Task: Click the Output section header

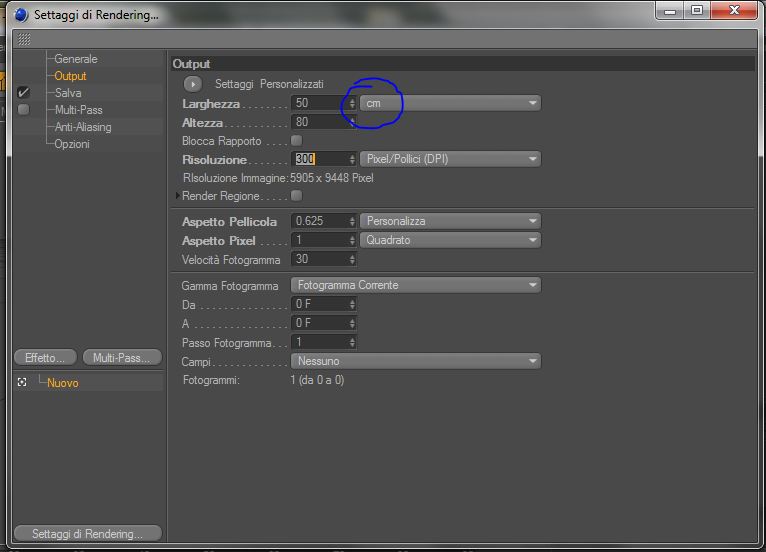Action: pos(463,64)
